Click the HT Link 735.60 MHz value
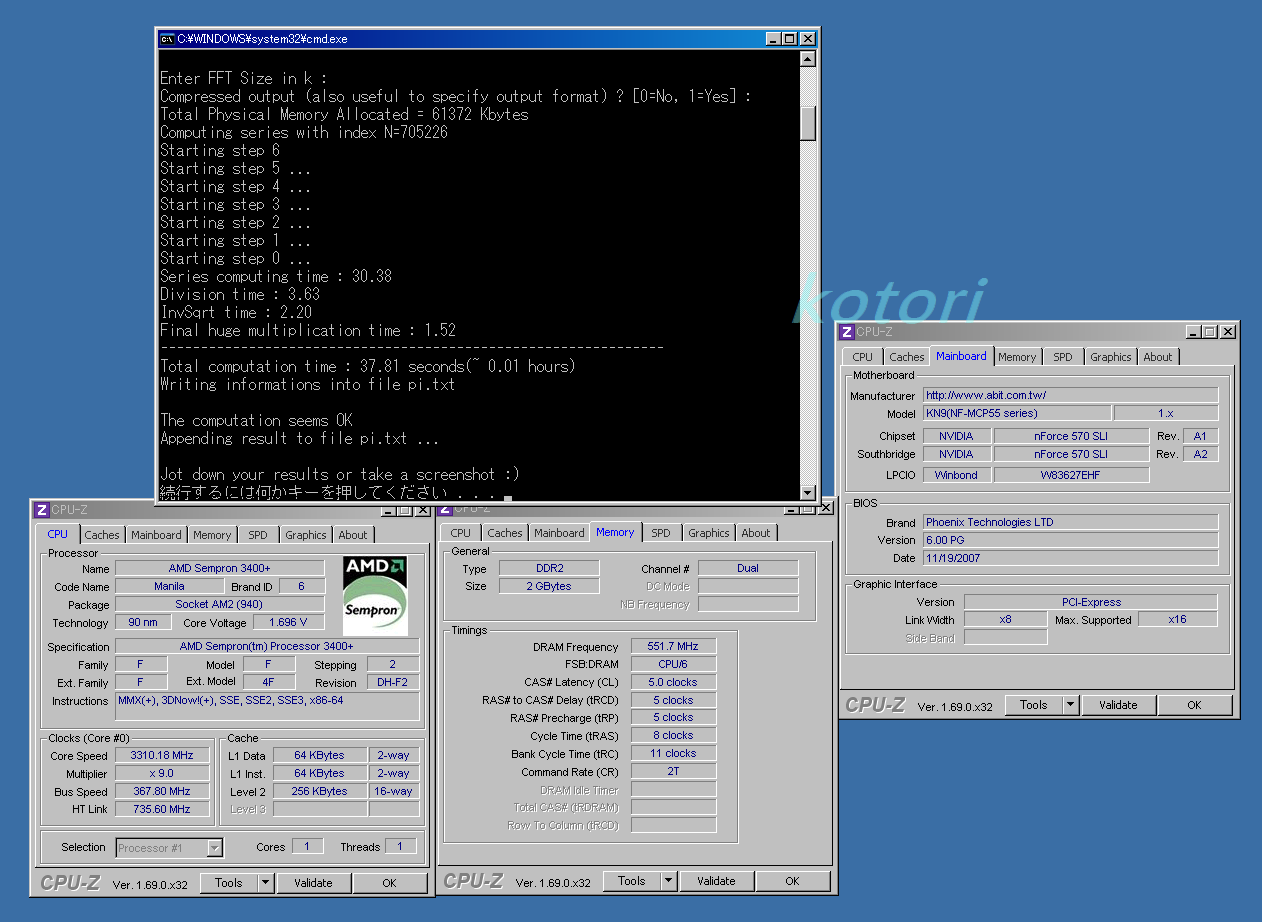The height and width of the screenshot is (922, 1262). 163,809
